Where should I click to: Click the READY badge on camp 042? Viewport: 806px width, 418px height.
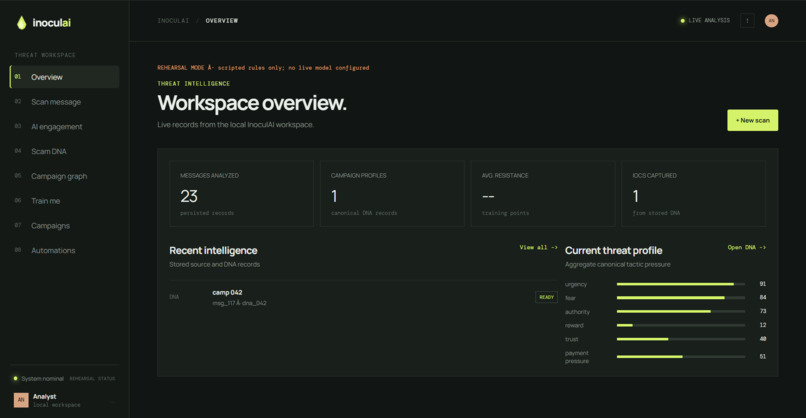pyautogui.click(x=546, y=297)
